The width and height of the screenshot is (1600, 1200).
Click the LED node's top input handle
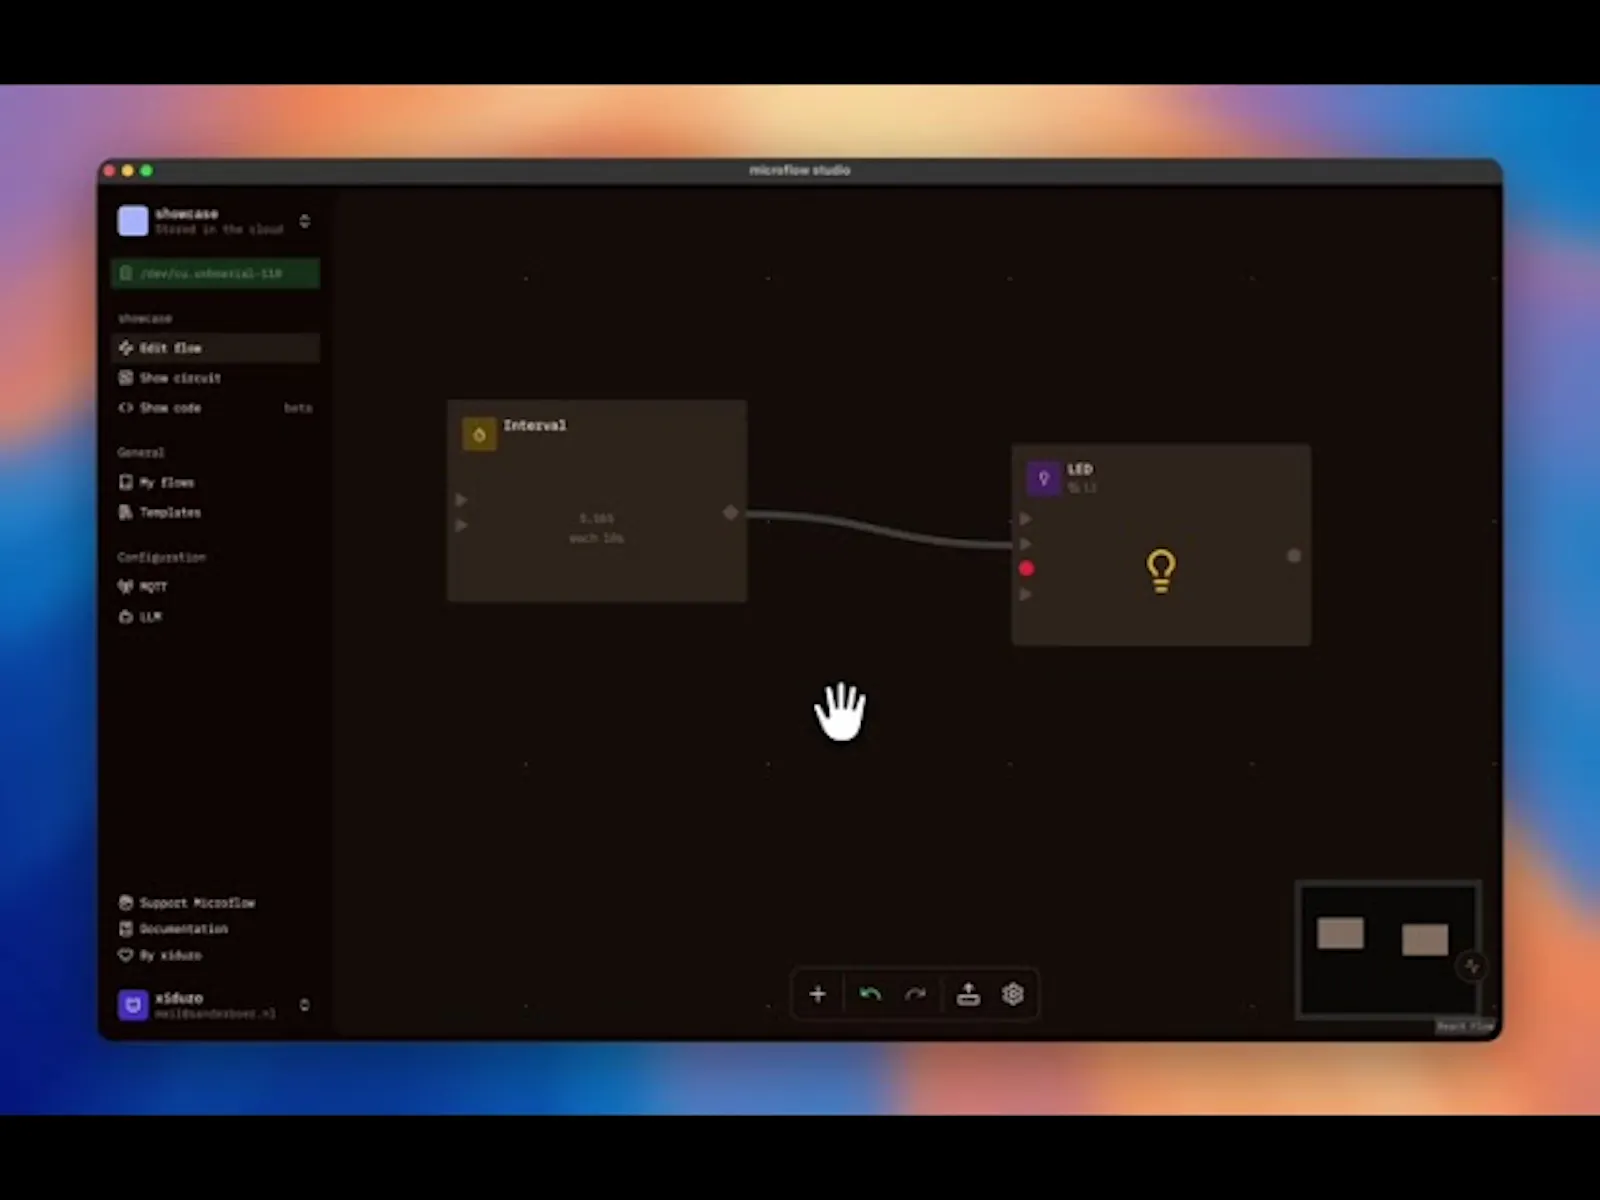click(x=1025, y=519)
